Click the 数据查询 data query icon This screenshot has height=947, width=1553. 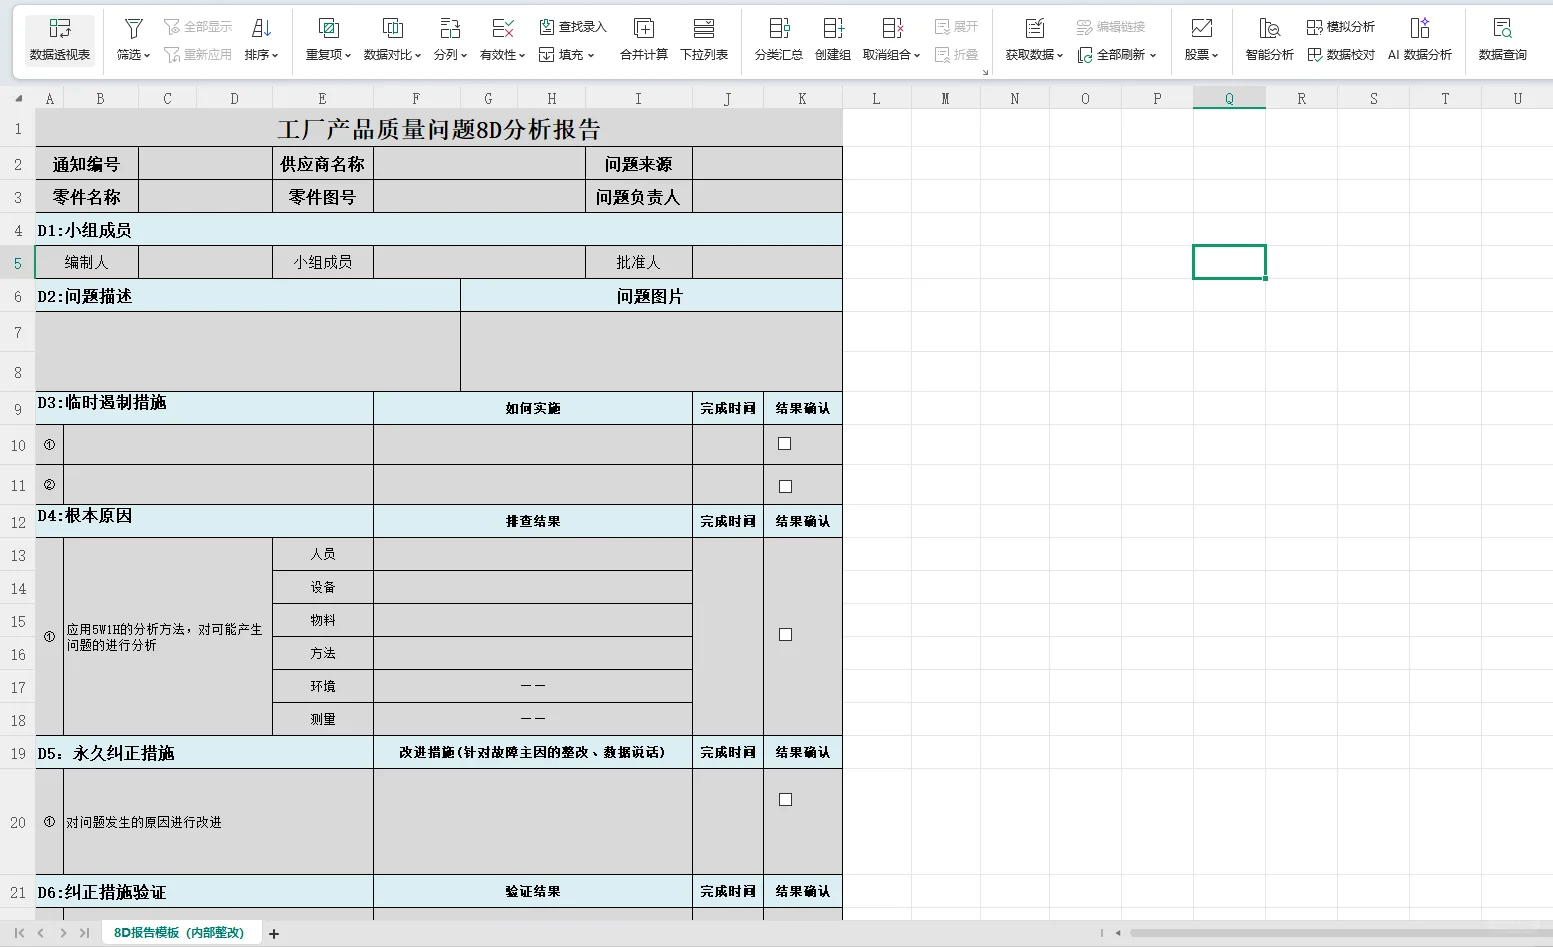[x=1502, y=28]
